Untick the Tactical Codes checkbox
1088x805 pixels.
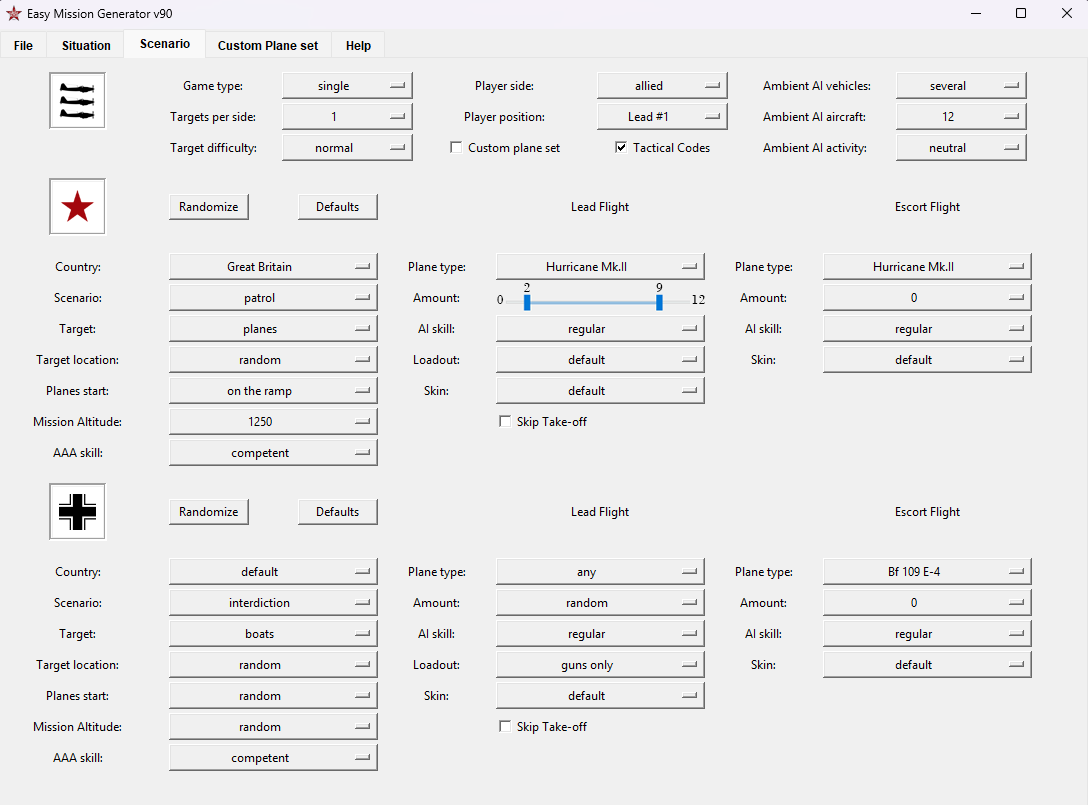(x=621, y=147)
